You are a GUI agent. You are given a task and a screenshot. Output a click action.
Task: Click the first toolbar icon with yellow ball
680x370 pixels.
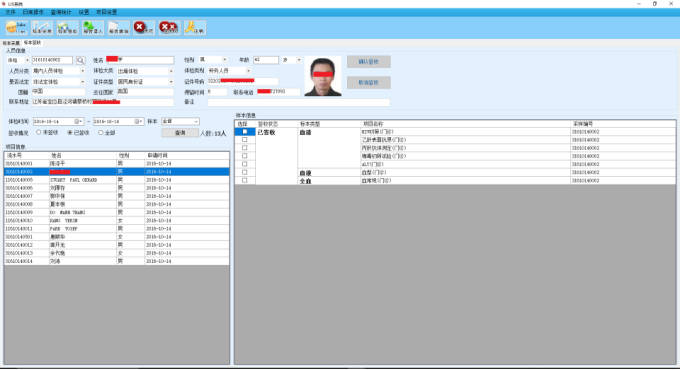point(16,28)
